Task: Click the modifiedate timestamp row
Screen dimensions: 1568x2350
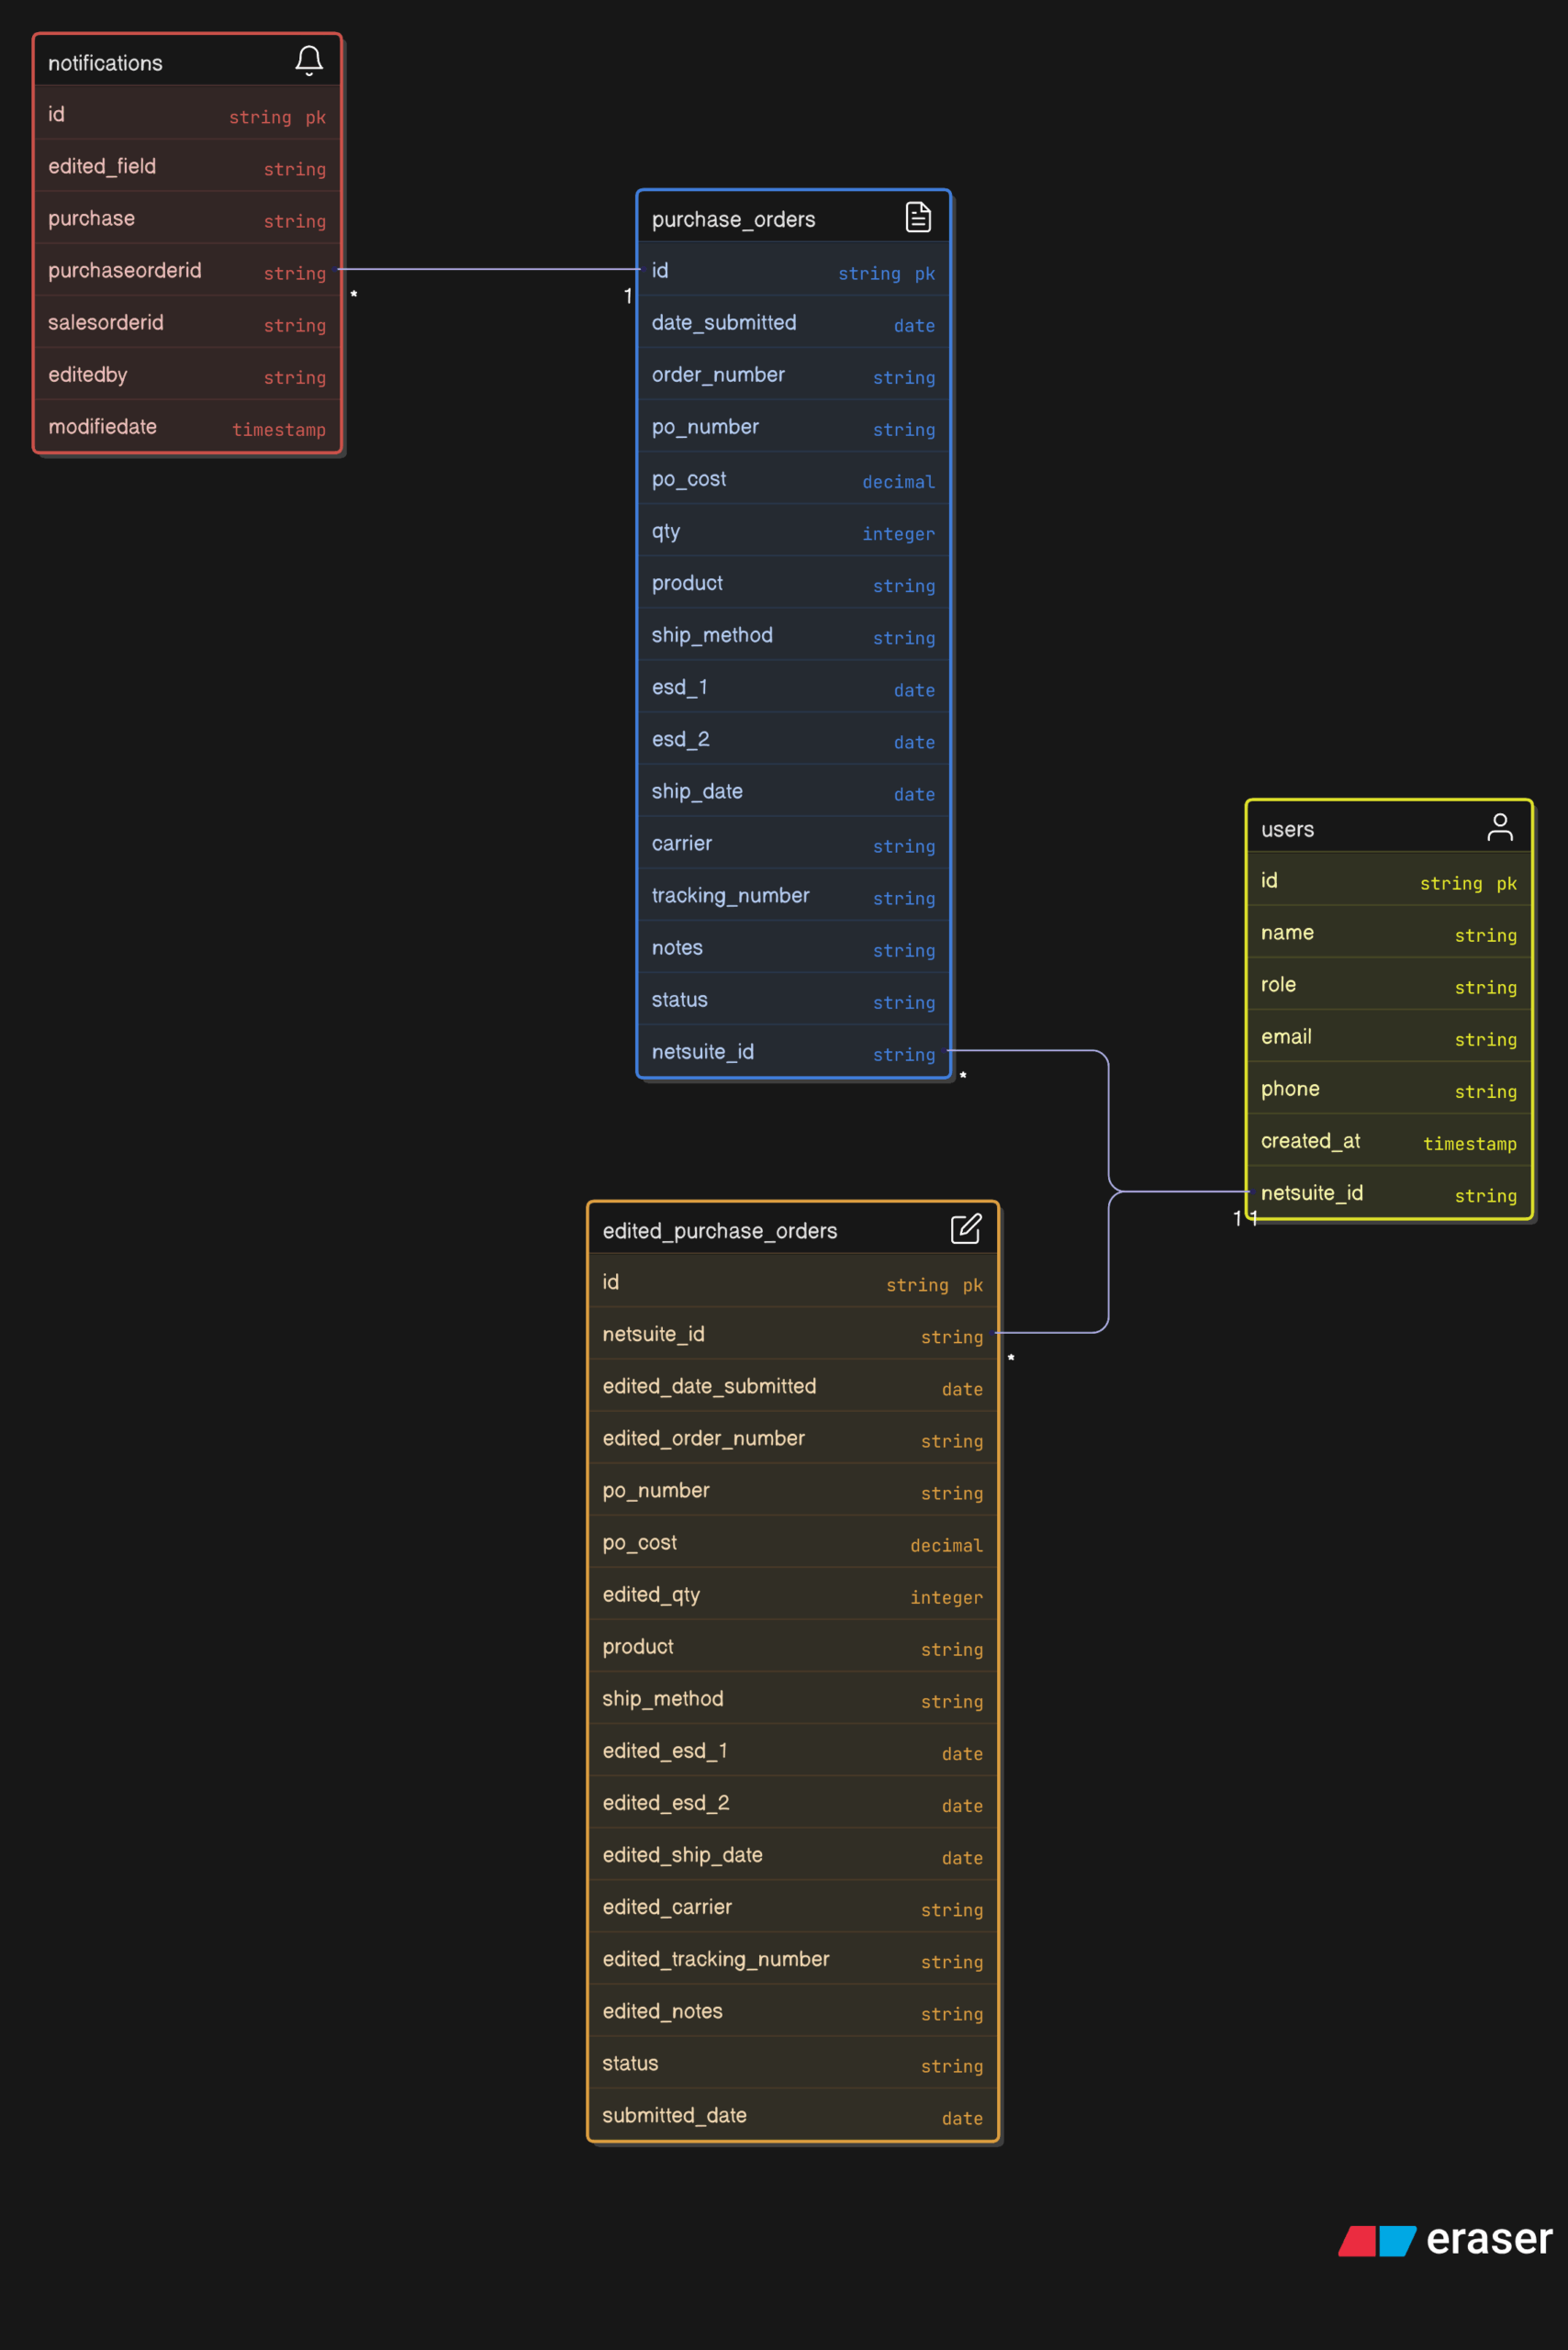Action: click(x=187, y=427)
